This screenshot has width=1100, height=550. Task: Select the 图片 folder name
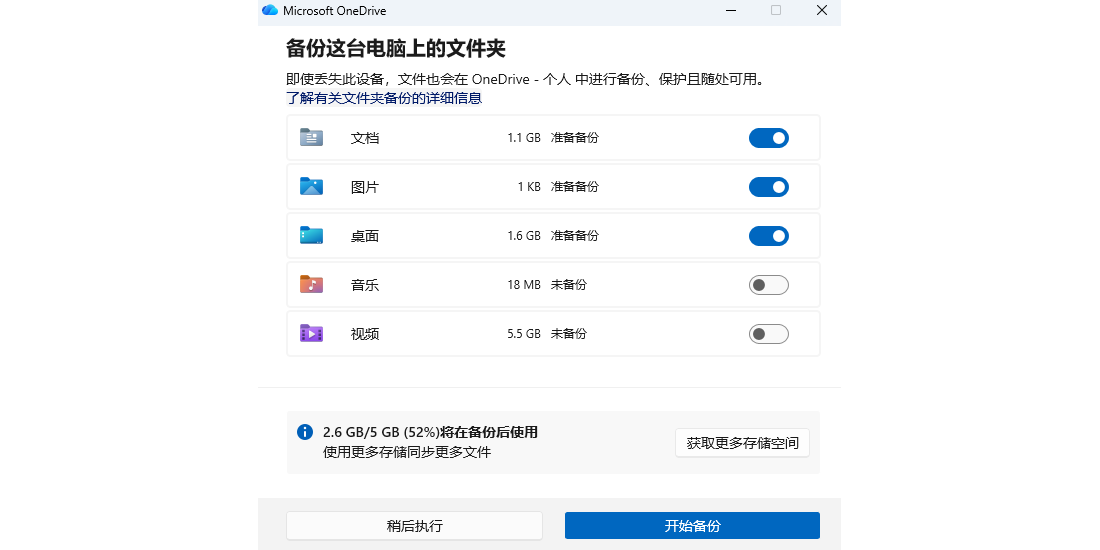pos(365,187)
